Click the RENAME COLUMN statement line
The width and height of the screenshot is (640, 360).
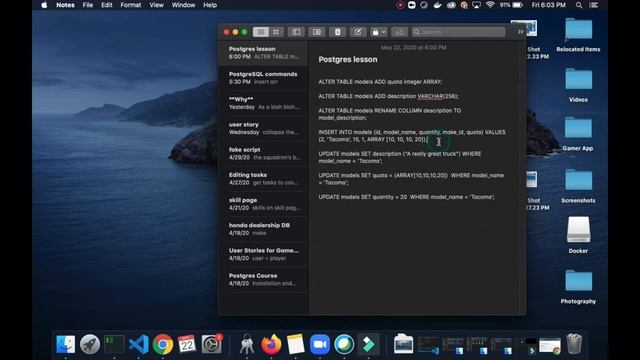point(390,114)
